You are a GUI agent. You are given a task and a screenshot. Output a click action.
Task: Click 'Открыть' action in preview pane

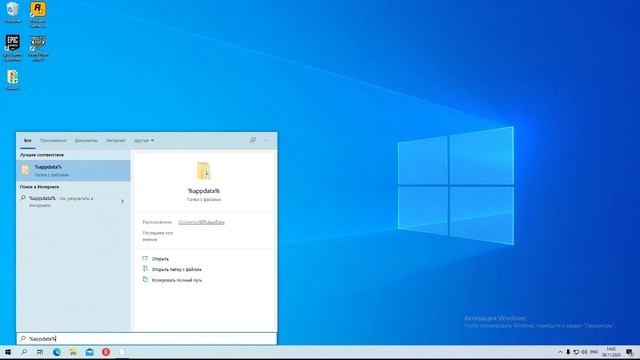tap(160, 259)
